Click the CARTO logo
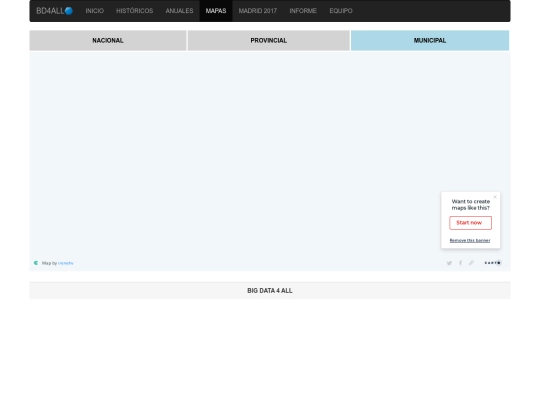540x405 pixels. (x=493, y=263)
